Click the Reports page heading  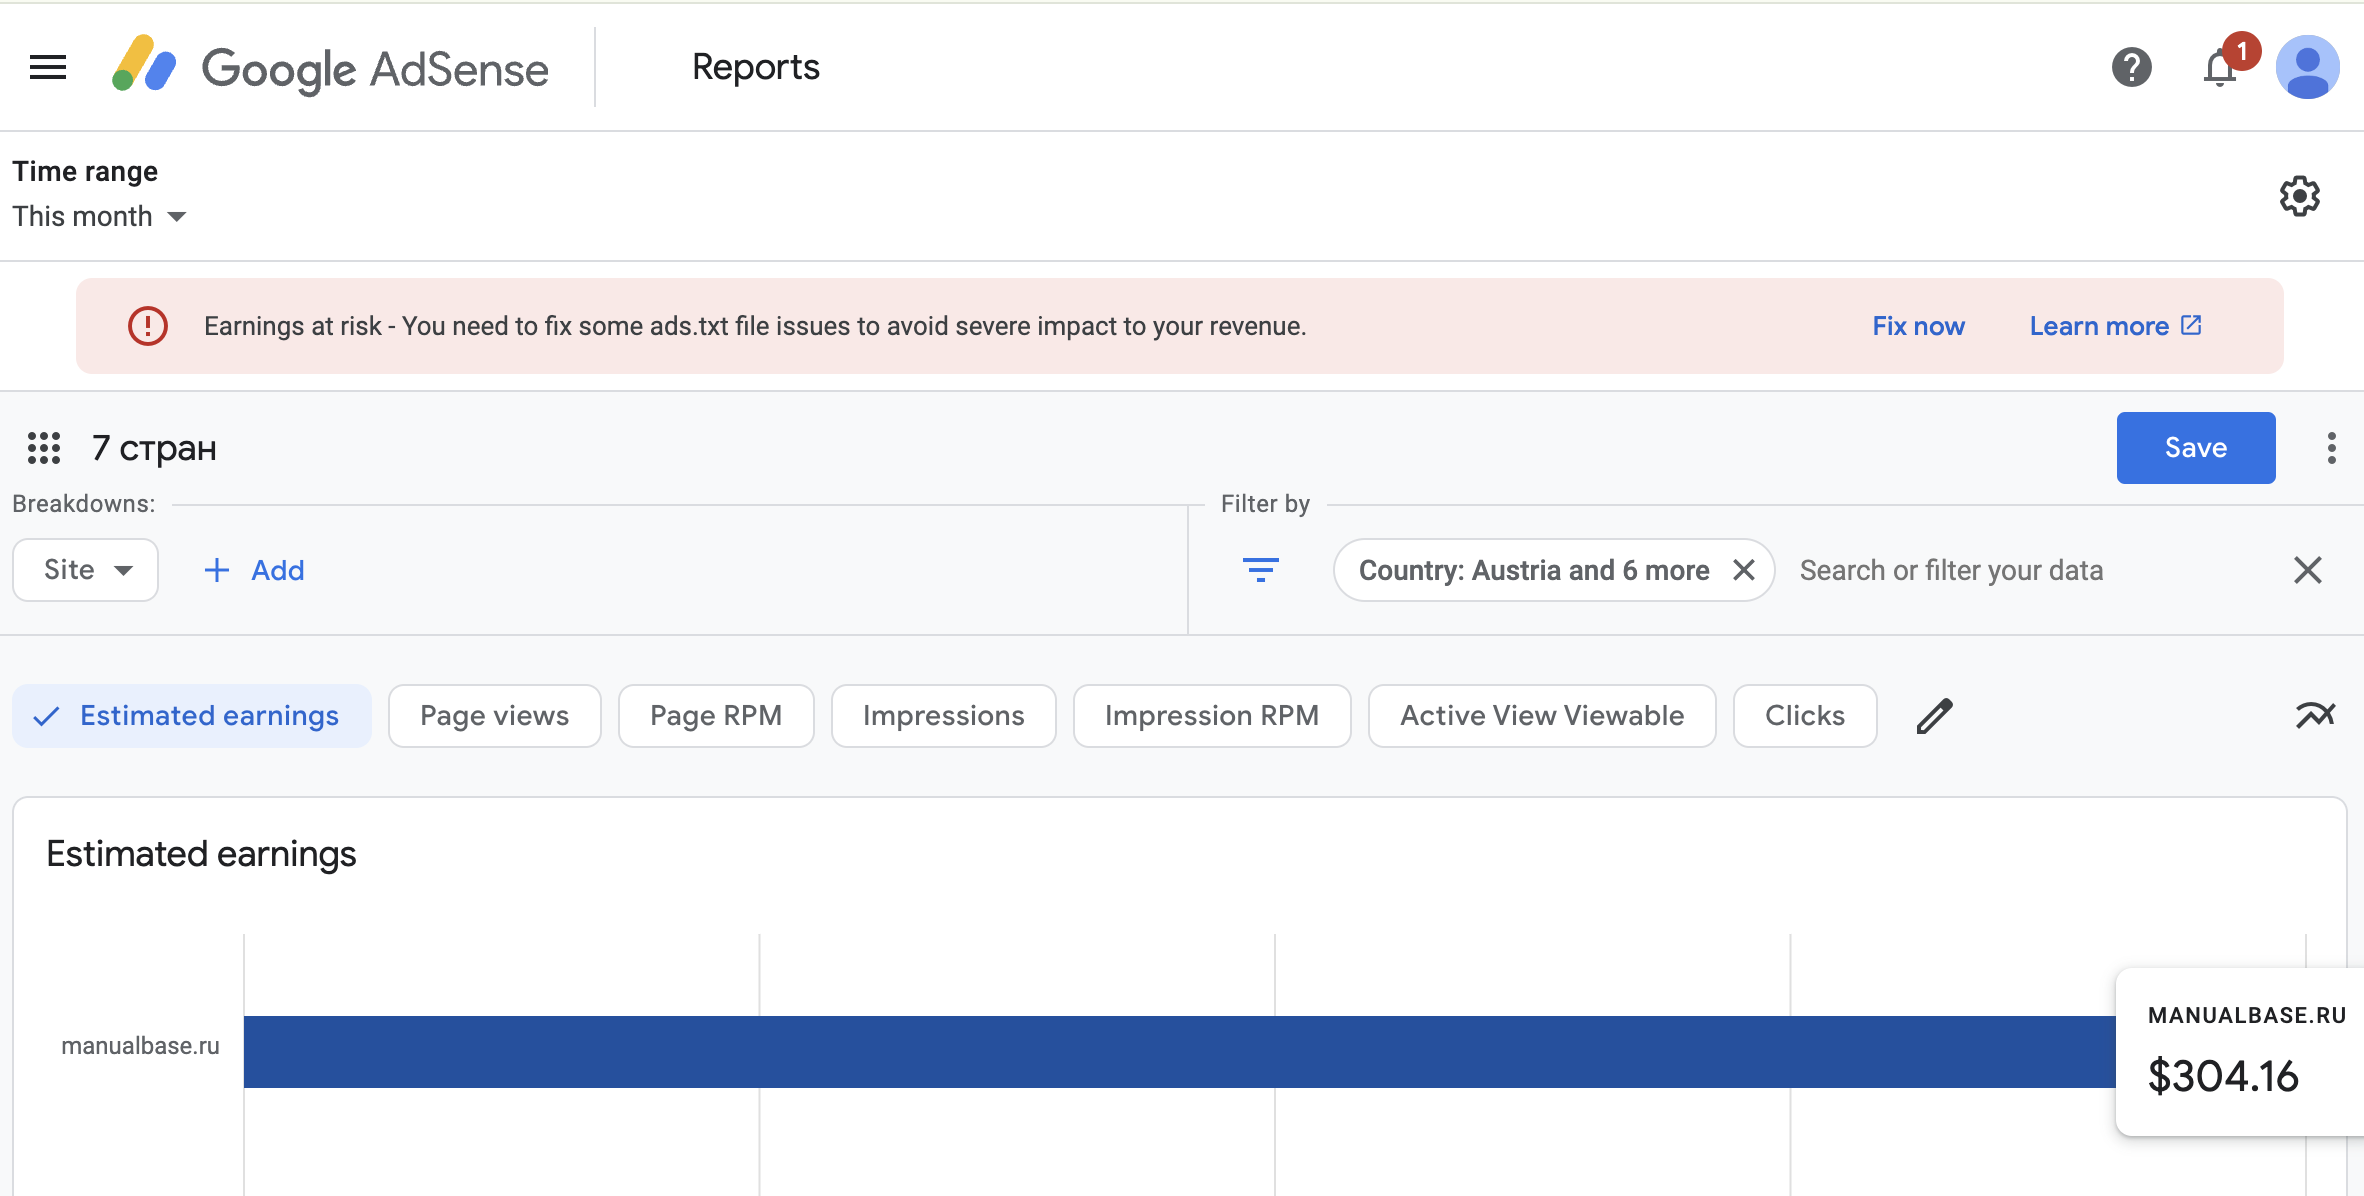point(756,67)
